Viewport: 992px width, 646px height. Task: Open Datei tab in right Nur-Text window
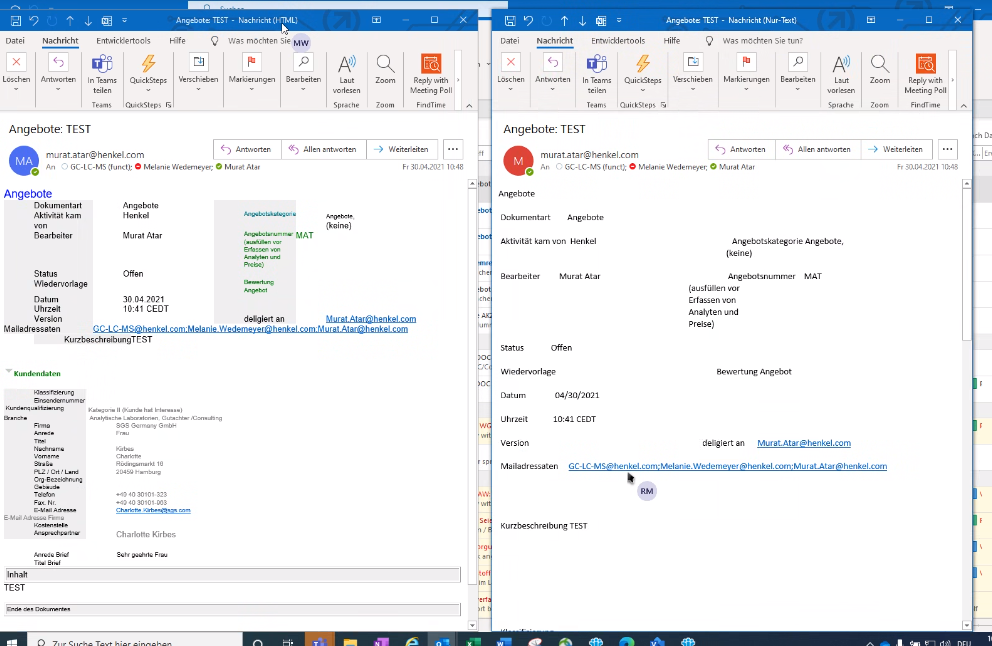pos(510,40)
